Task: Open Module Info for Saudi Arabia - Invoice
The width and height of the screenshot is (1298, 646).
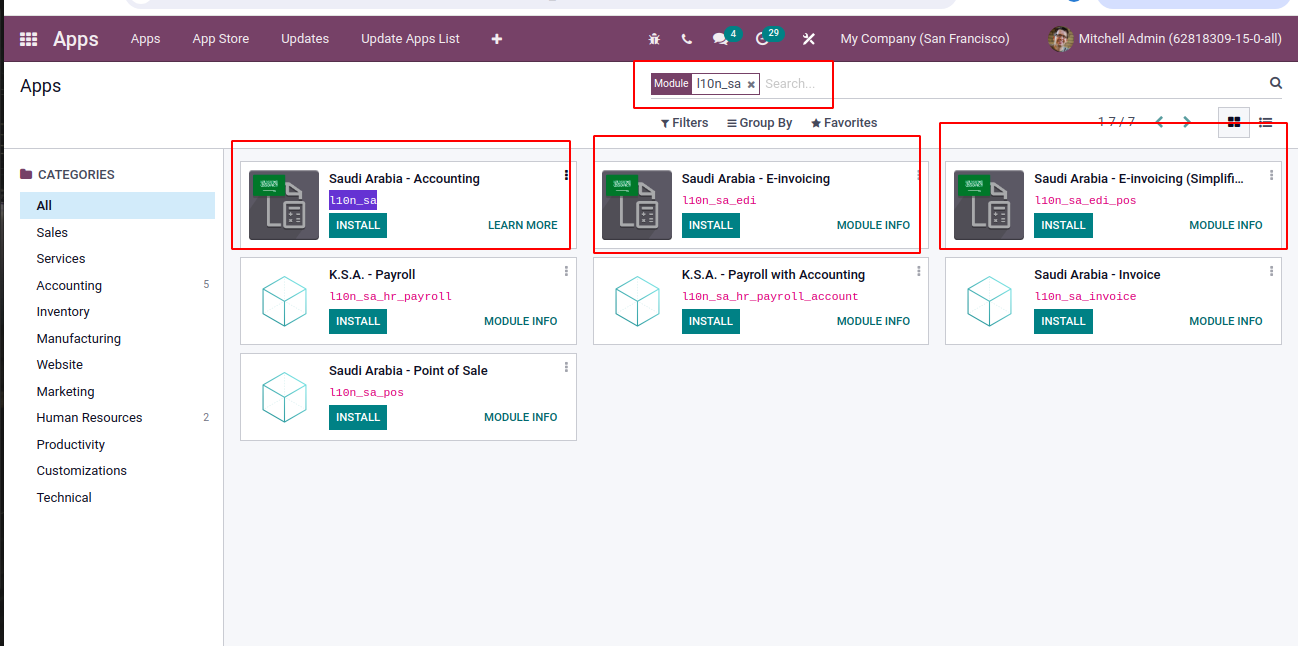Action: tap(1226, 321)
